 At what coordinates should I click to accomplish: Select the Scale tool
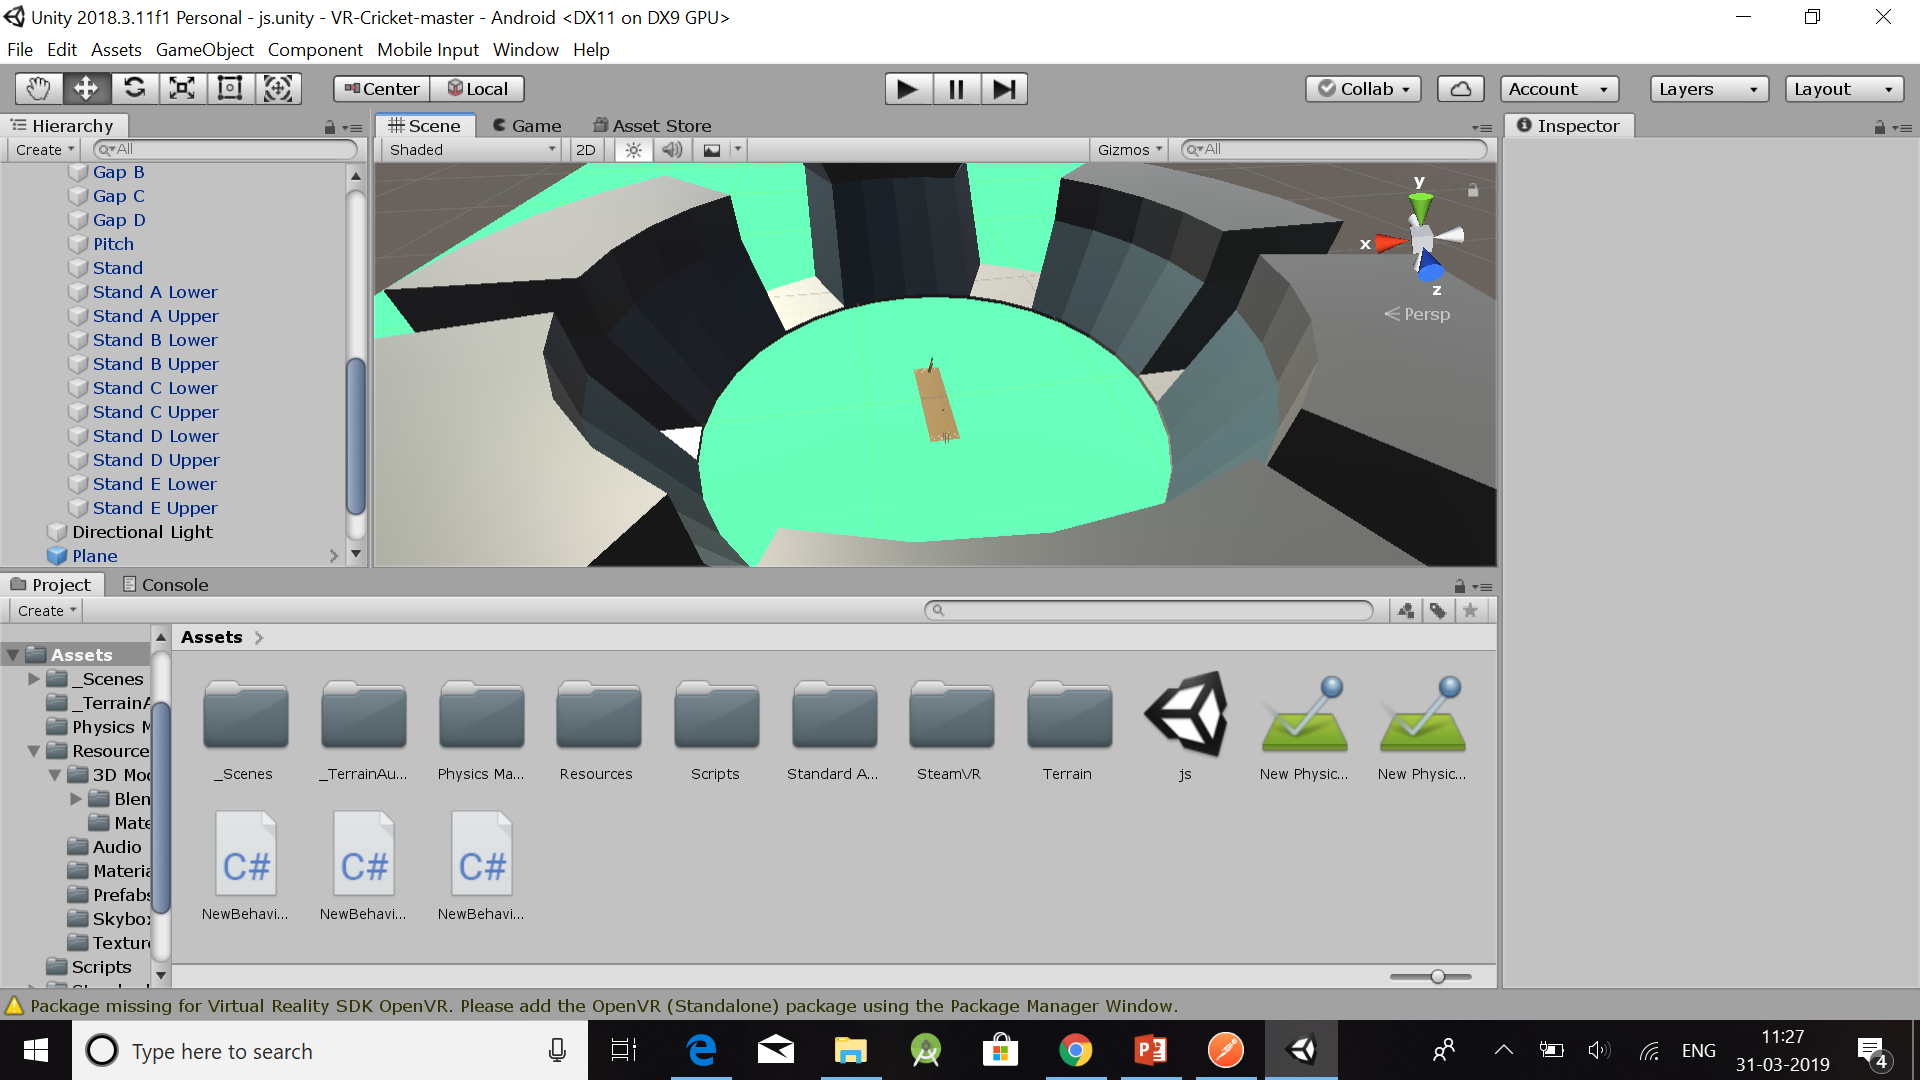[182, 88]
